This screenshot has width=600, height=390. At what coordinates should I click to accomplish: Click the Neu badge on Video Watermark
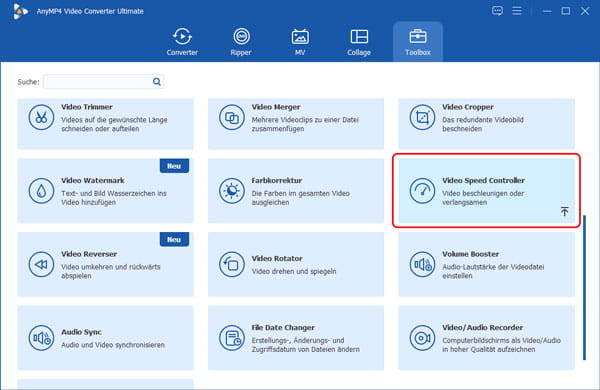(174, 166)
